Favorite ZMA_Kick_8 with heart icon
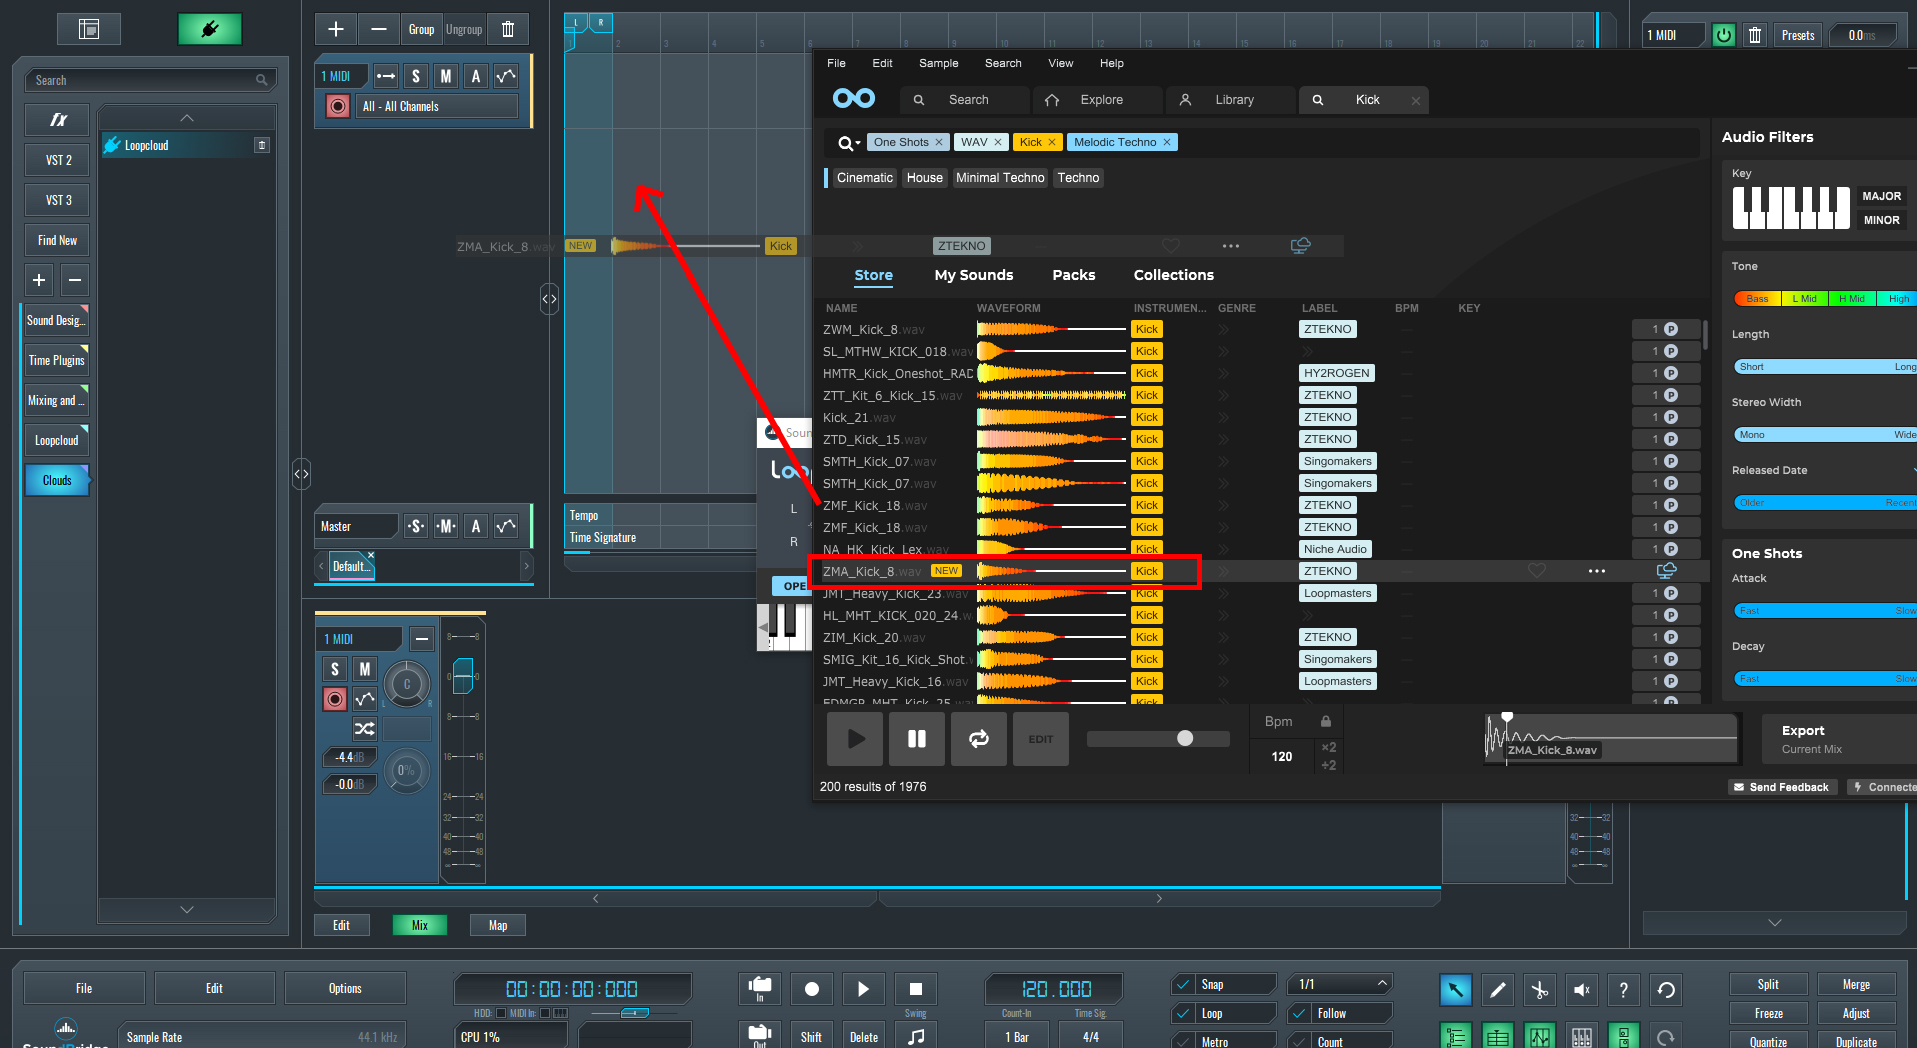The width and height of the screenshot is (1917, 1048). tap(1537, 571)
